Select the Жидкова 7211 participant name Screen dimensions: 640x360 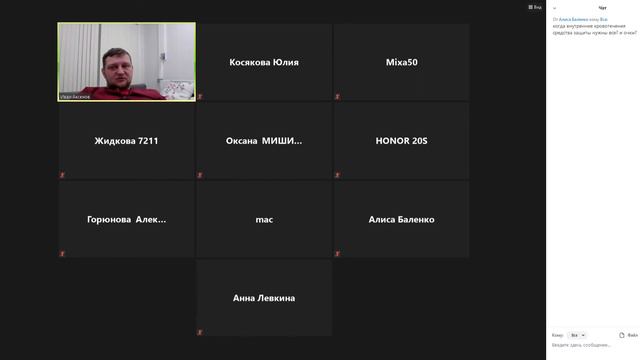click(x=126, y=141)
